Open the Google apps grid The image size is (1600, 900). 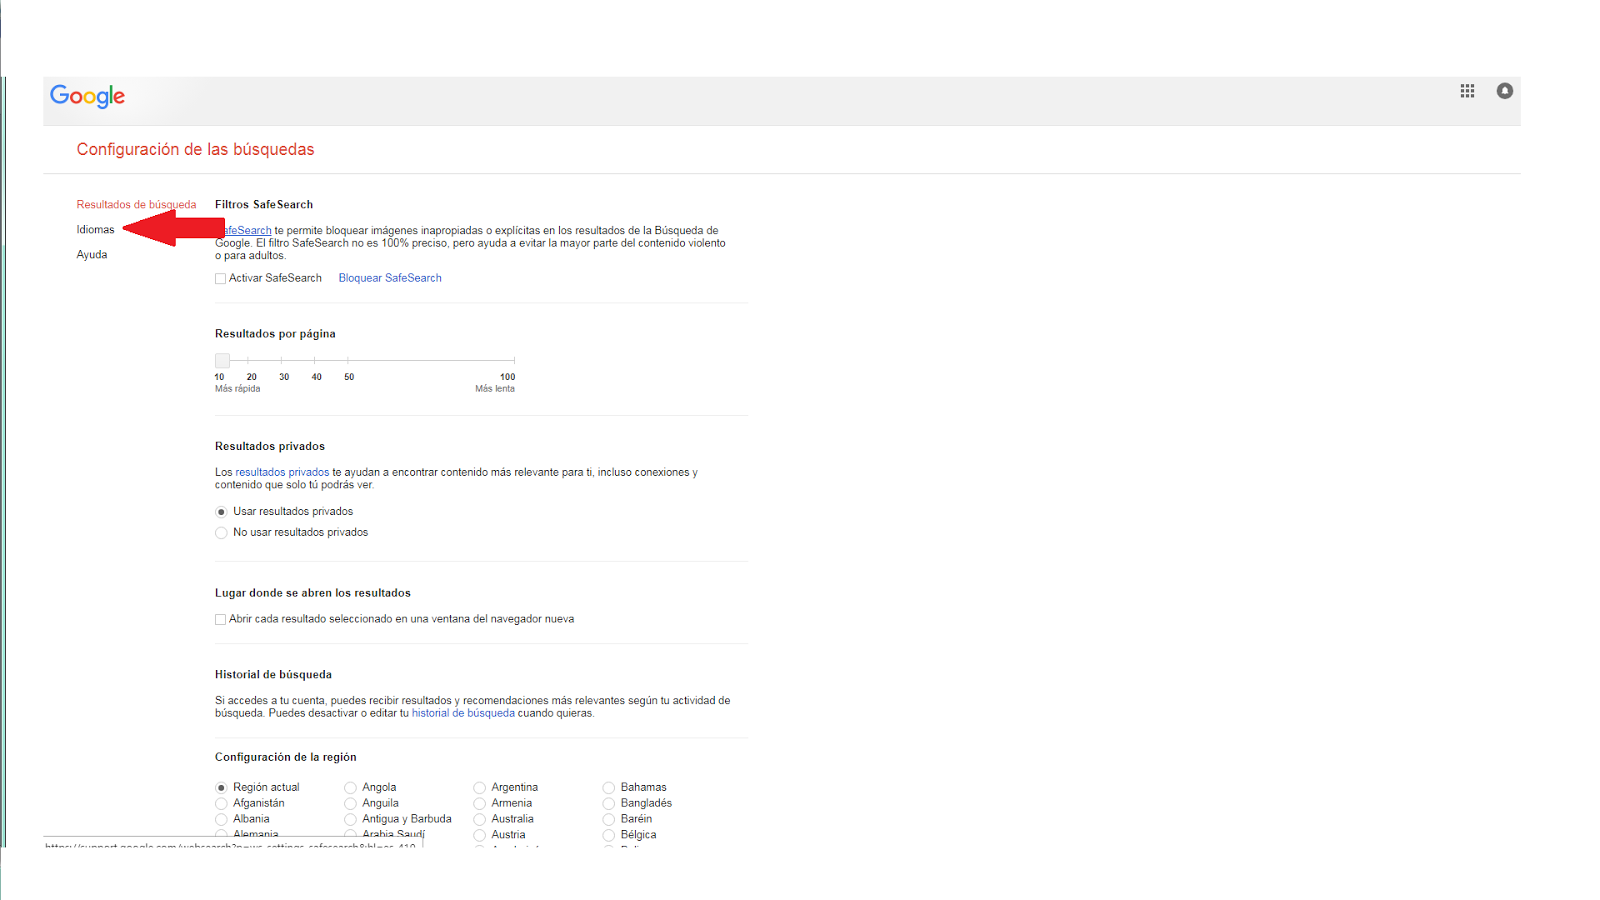pyautogui.click(x=1467, y=91)
